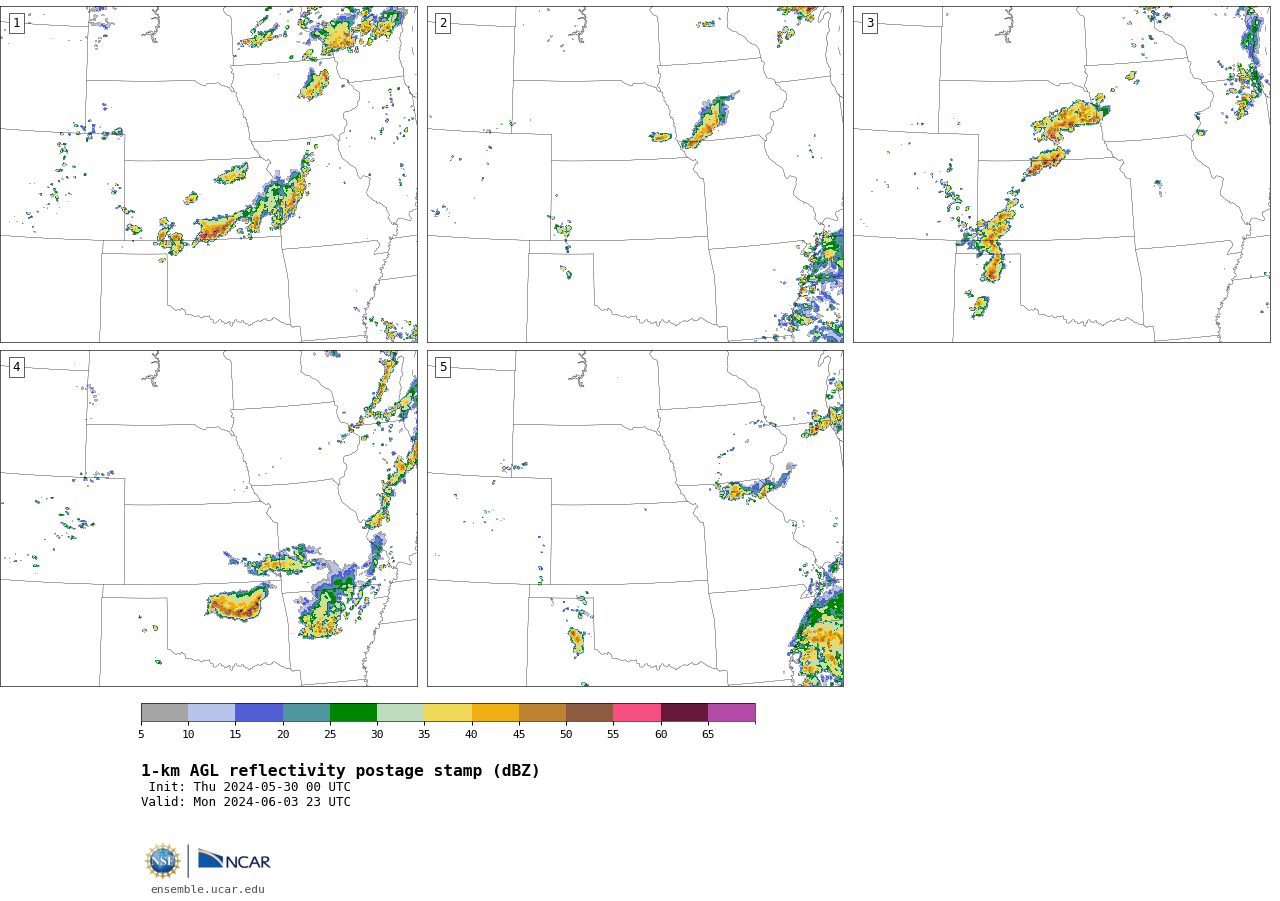Screen dimensions: 1280x901
Task: Open ensemble member 3 reflectivity map
Action: pos(1062,174)
